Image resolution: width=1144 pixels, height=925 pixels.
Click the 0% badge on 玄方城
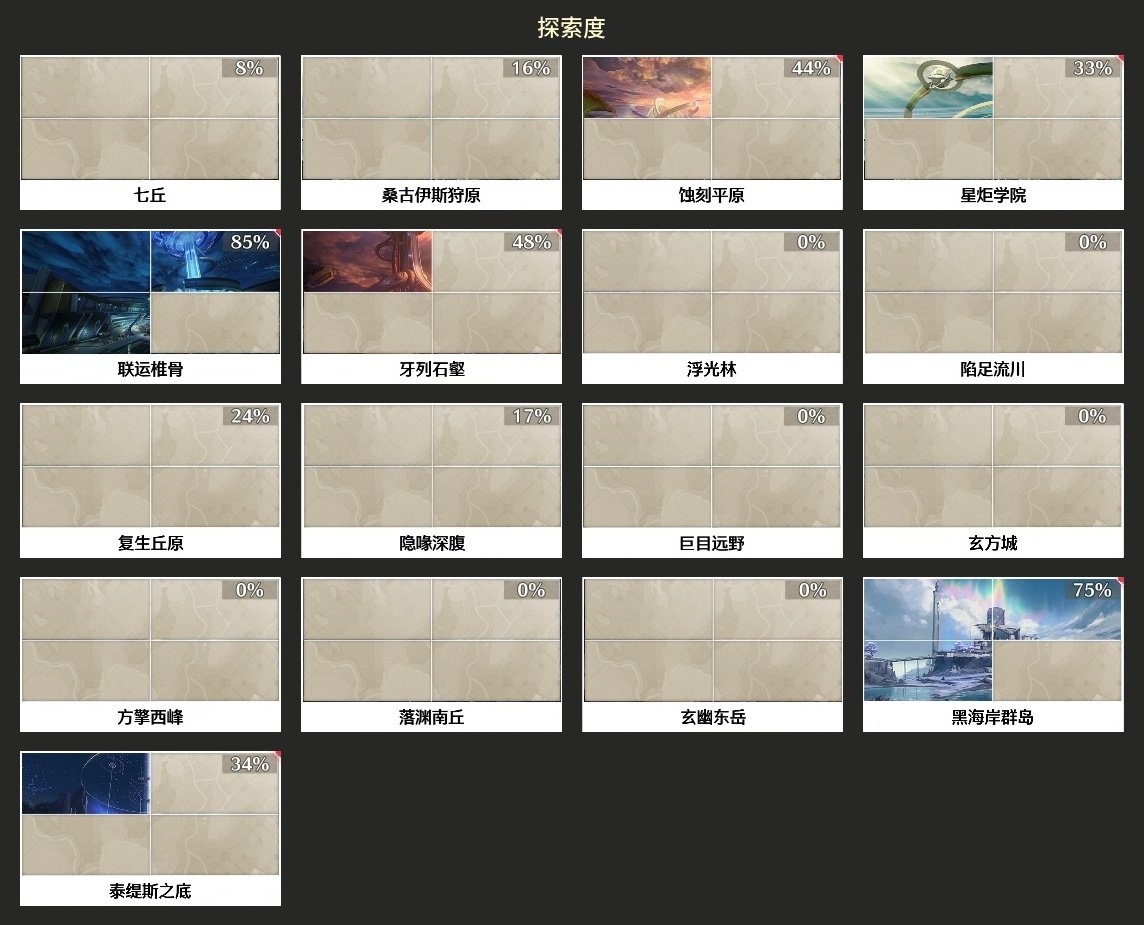(x=1092, y=416)
